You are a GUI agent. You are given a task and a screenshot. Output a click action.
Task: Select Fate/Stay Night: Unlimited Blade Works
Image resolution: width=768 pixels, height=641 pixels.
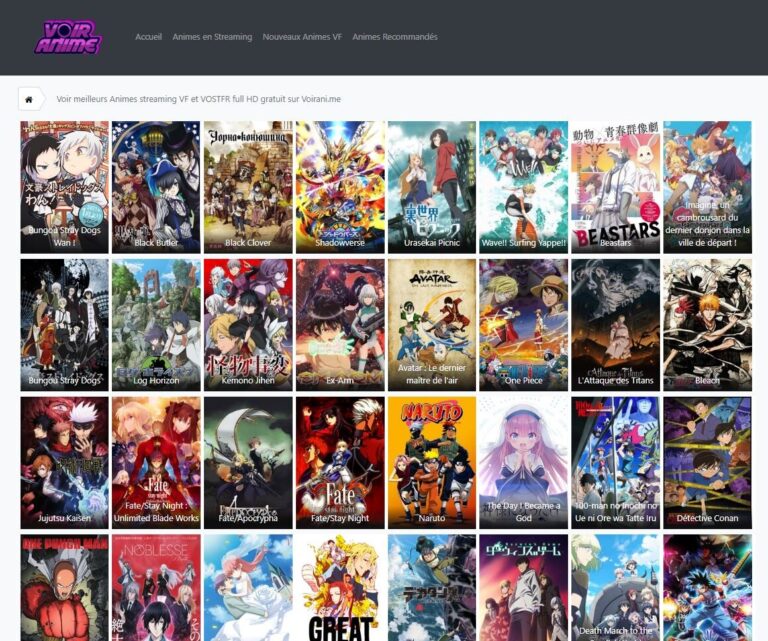point(156,463)
